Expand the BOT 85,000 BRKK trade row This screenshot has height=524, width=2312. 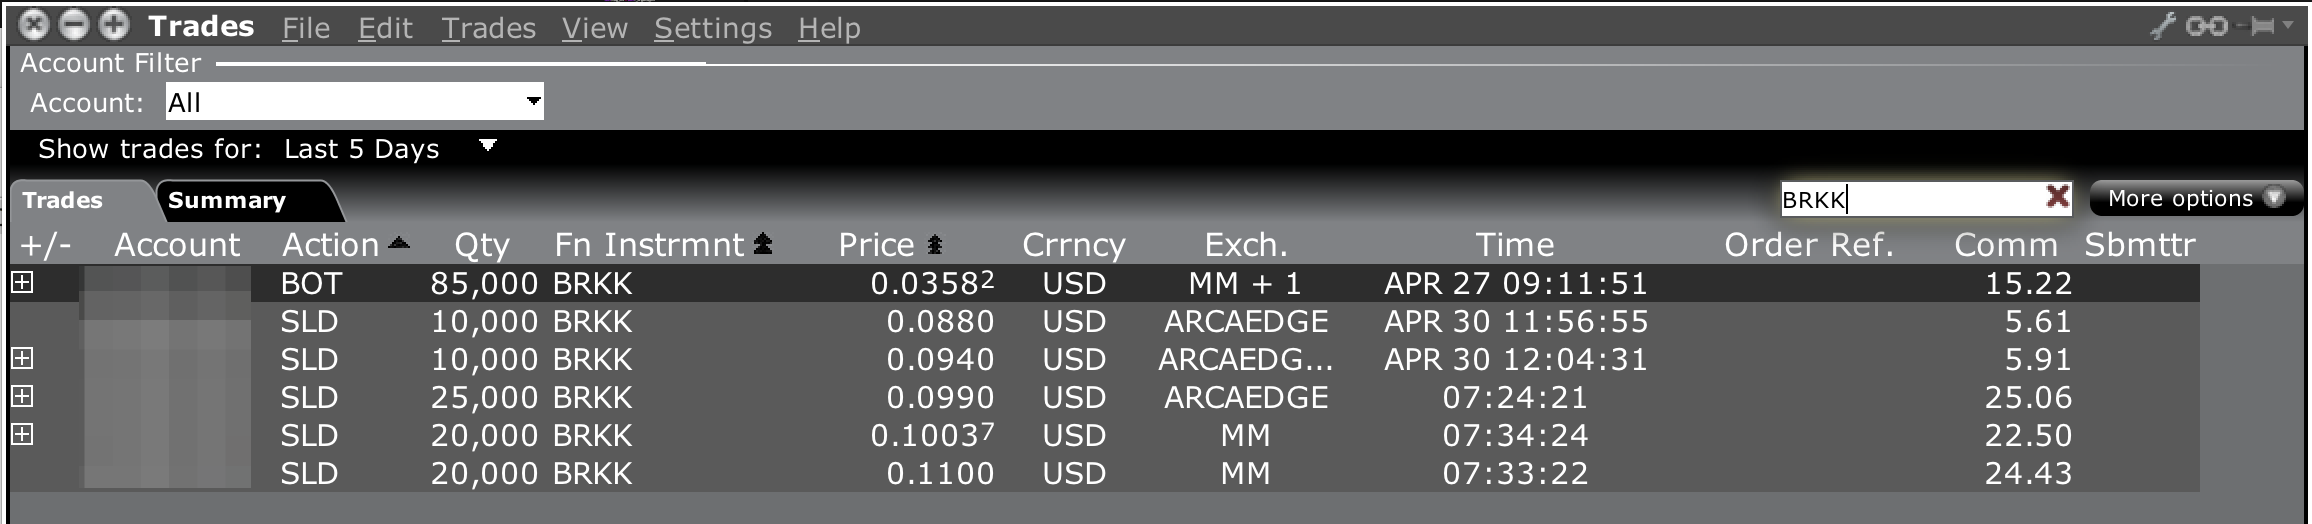click(x=22, y=283)
